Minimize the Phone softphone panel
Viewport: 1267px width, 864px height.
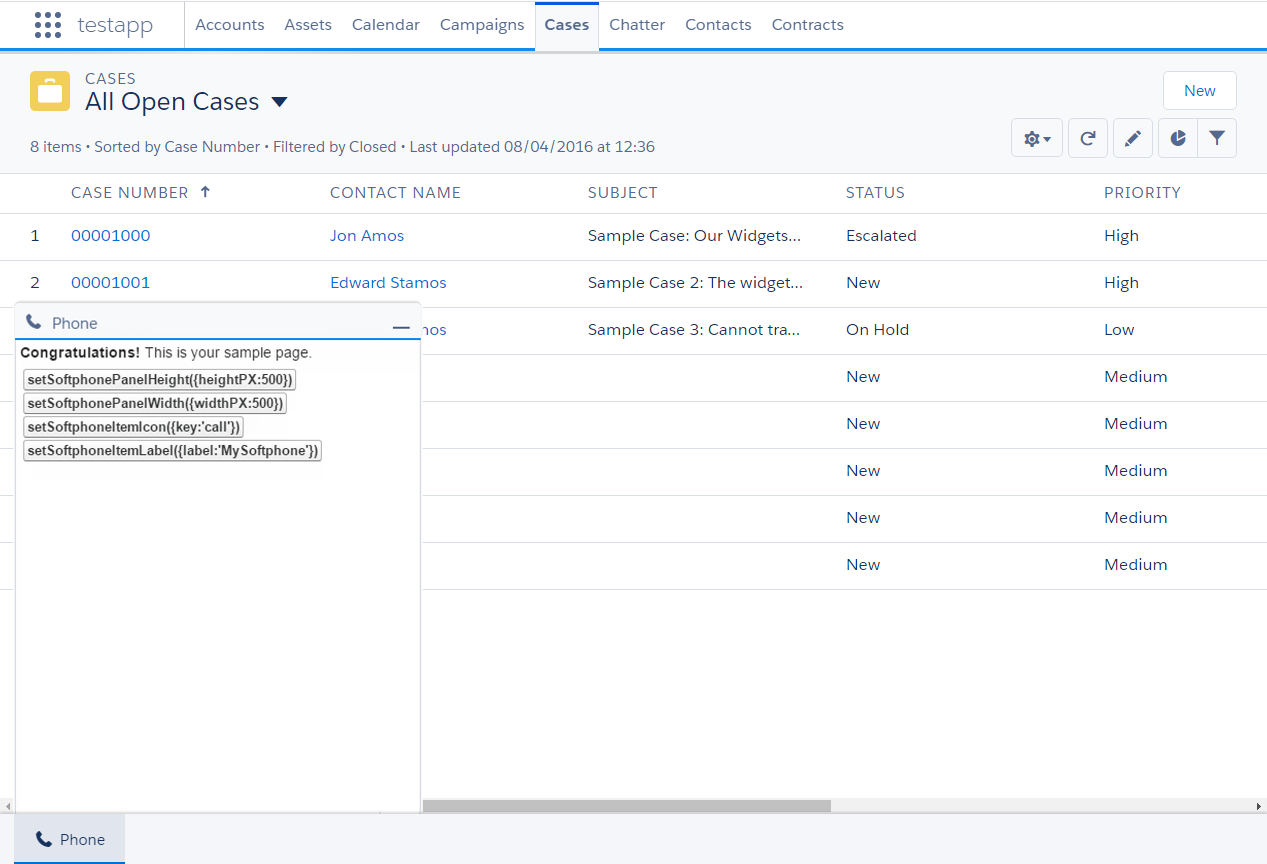pos(401,324)
